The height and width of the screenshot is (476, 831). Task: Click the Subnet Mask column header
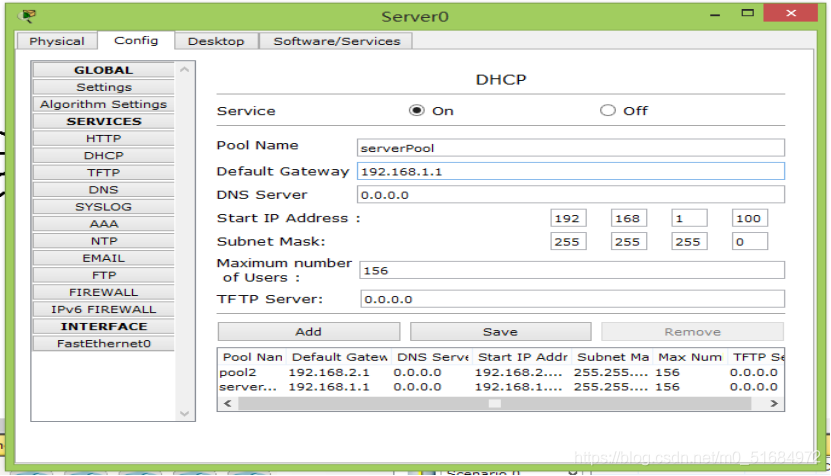613,357
